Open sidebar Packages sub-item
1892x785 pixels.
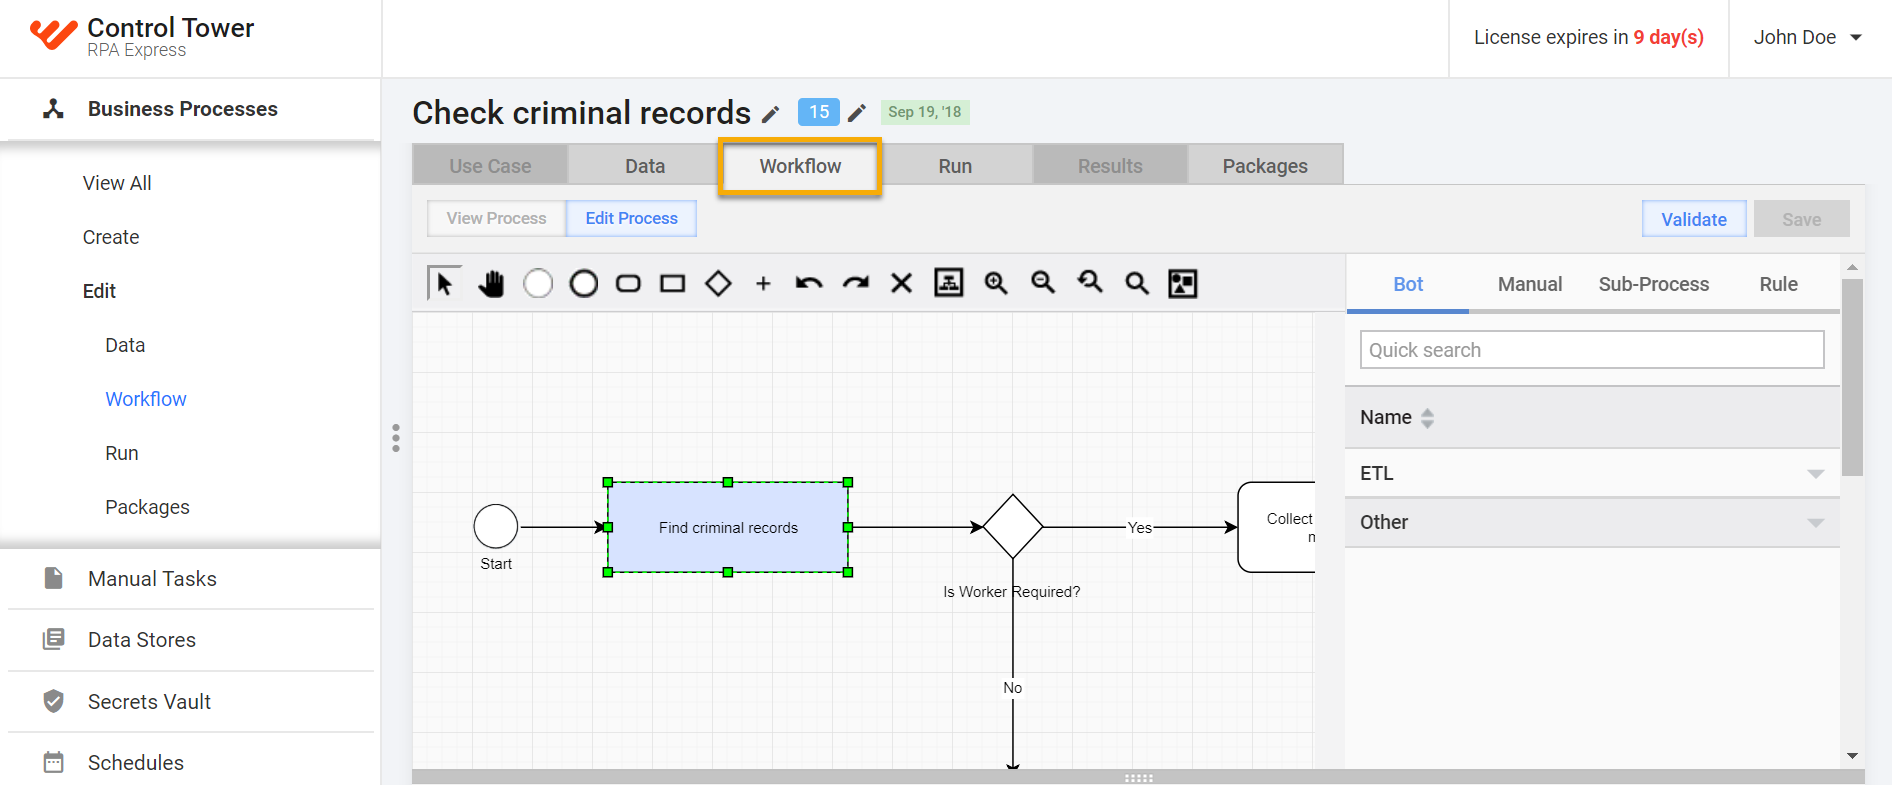point(147,507)
